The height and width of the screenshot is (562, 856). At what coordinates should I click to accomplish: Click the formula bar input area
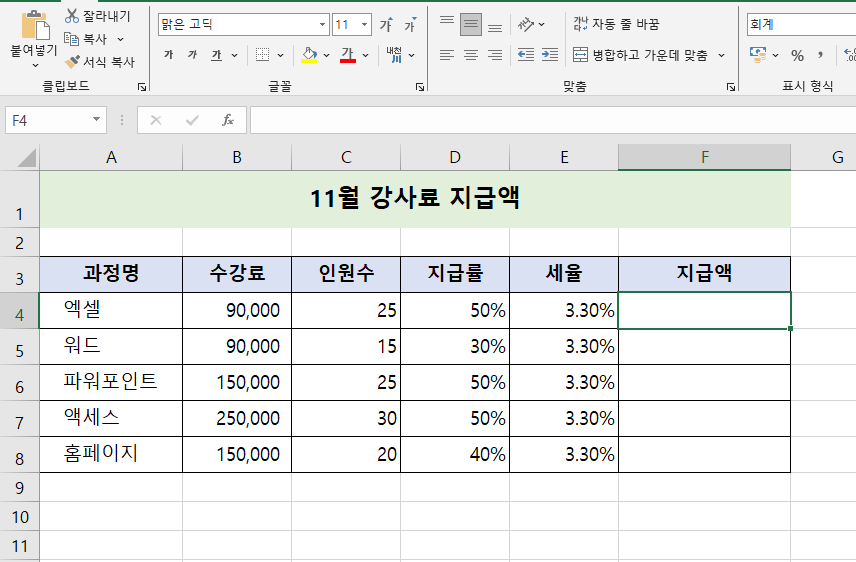pos(553,120)
